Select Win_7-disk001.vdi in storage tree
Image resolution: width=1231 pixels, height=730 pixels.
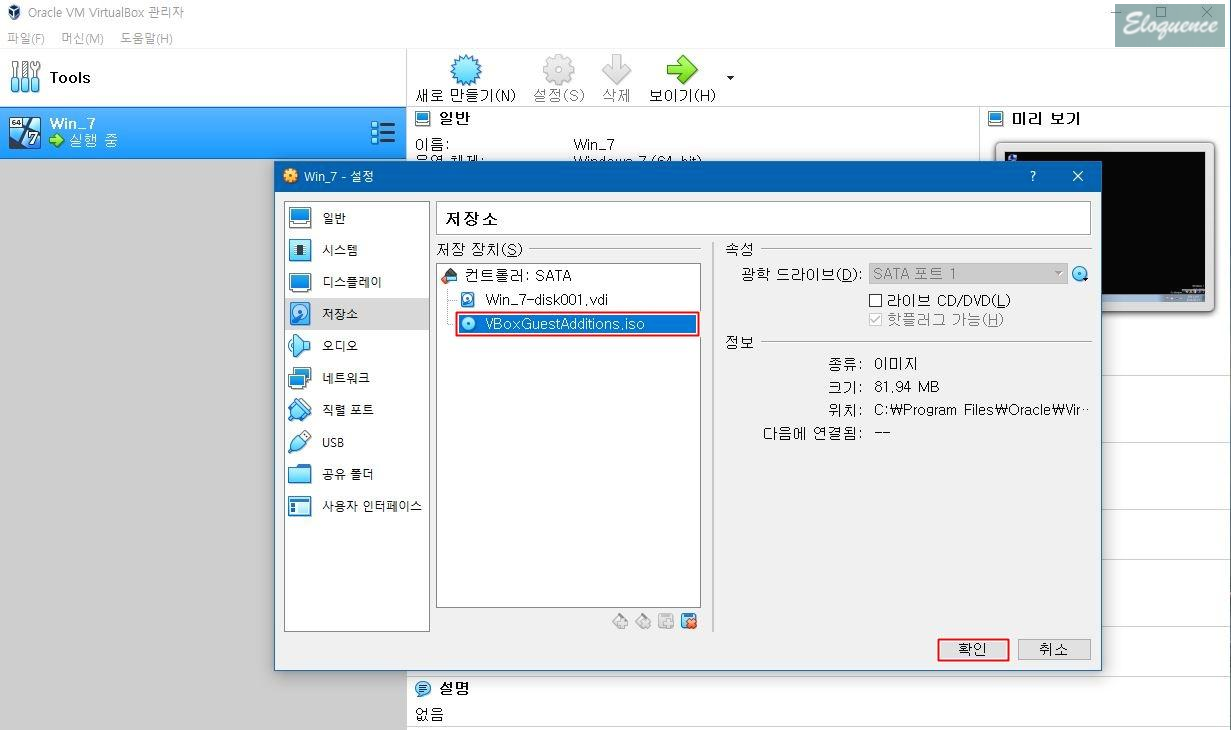(546, 299)
